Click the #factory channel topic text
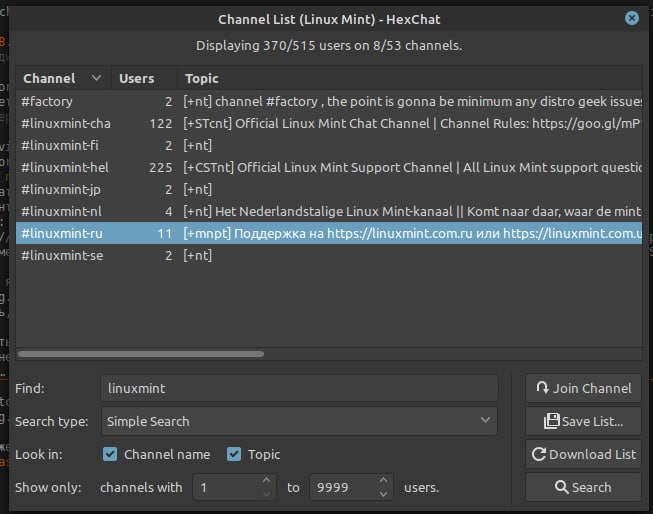This screenshot has width=653, height=514. [412, 101]
